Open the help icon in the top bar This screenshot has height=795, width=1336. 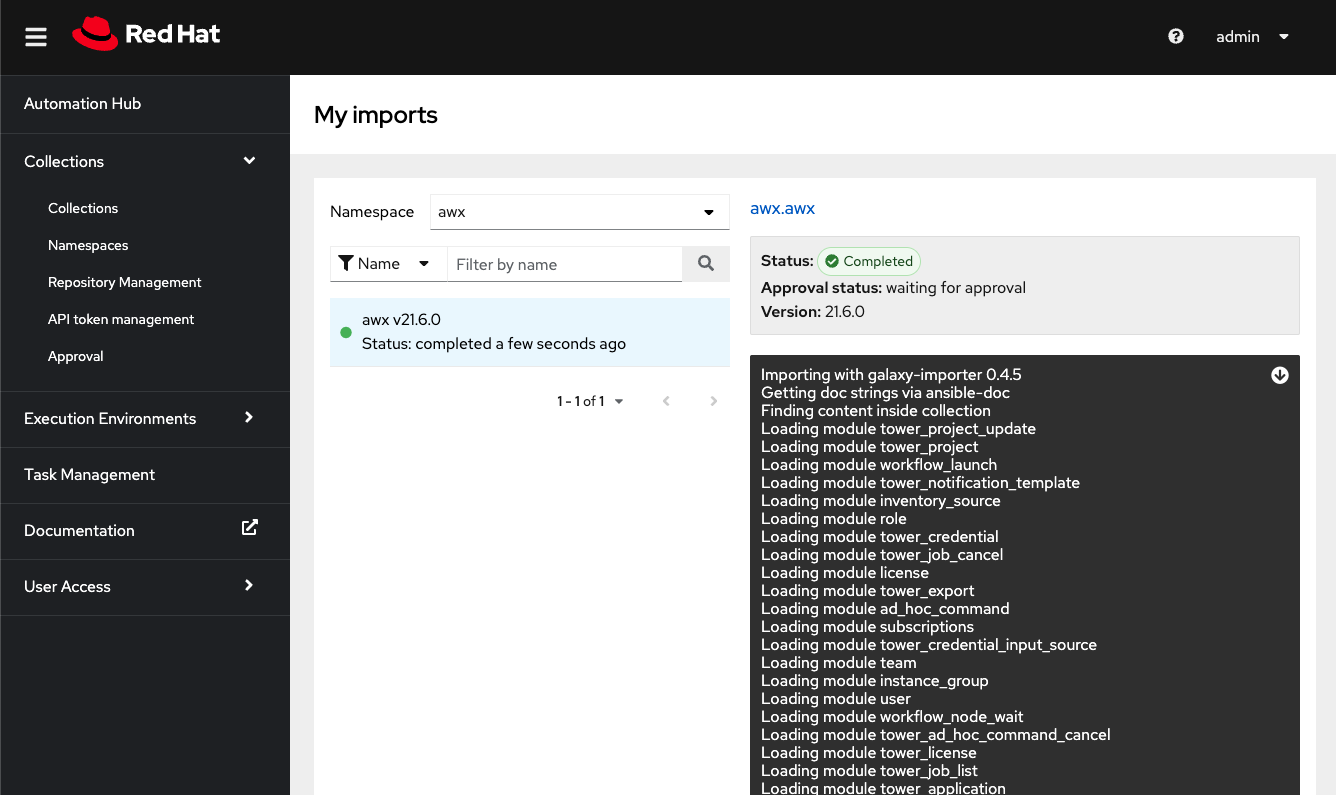point(1175,36)
